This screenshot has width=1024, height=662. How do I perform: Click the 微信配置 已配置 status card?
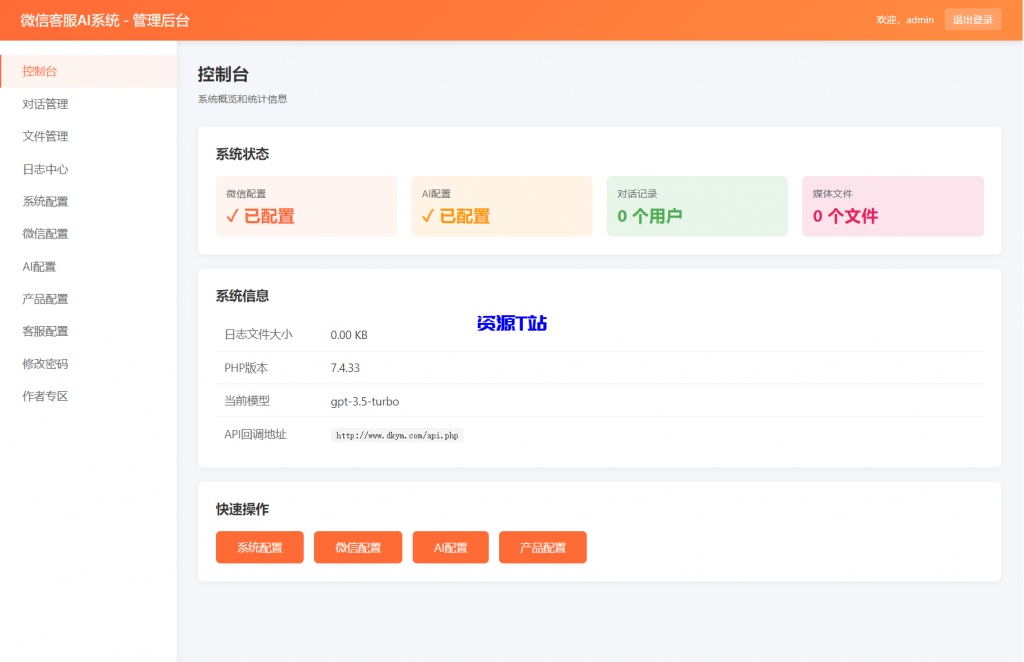(306, 206)
